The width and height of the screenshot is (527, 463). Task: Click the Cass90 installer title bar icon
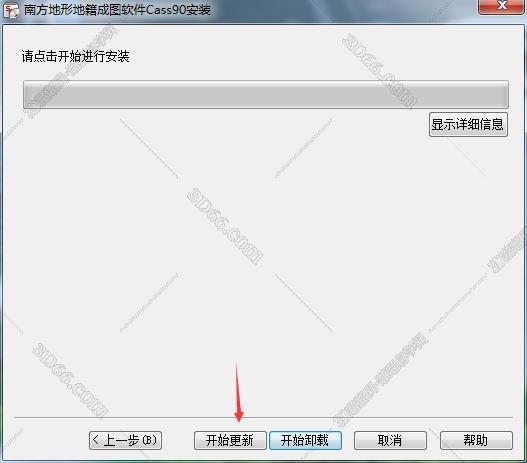point(11,11)
